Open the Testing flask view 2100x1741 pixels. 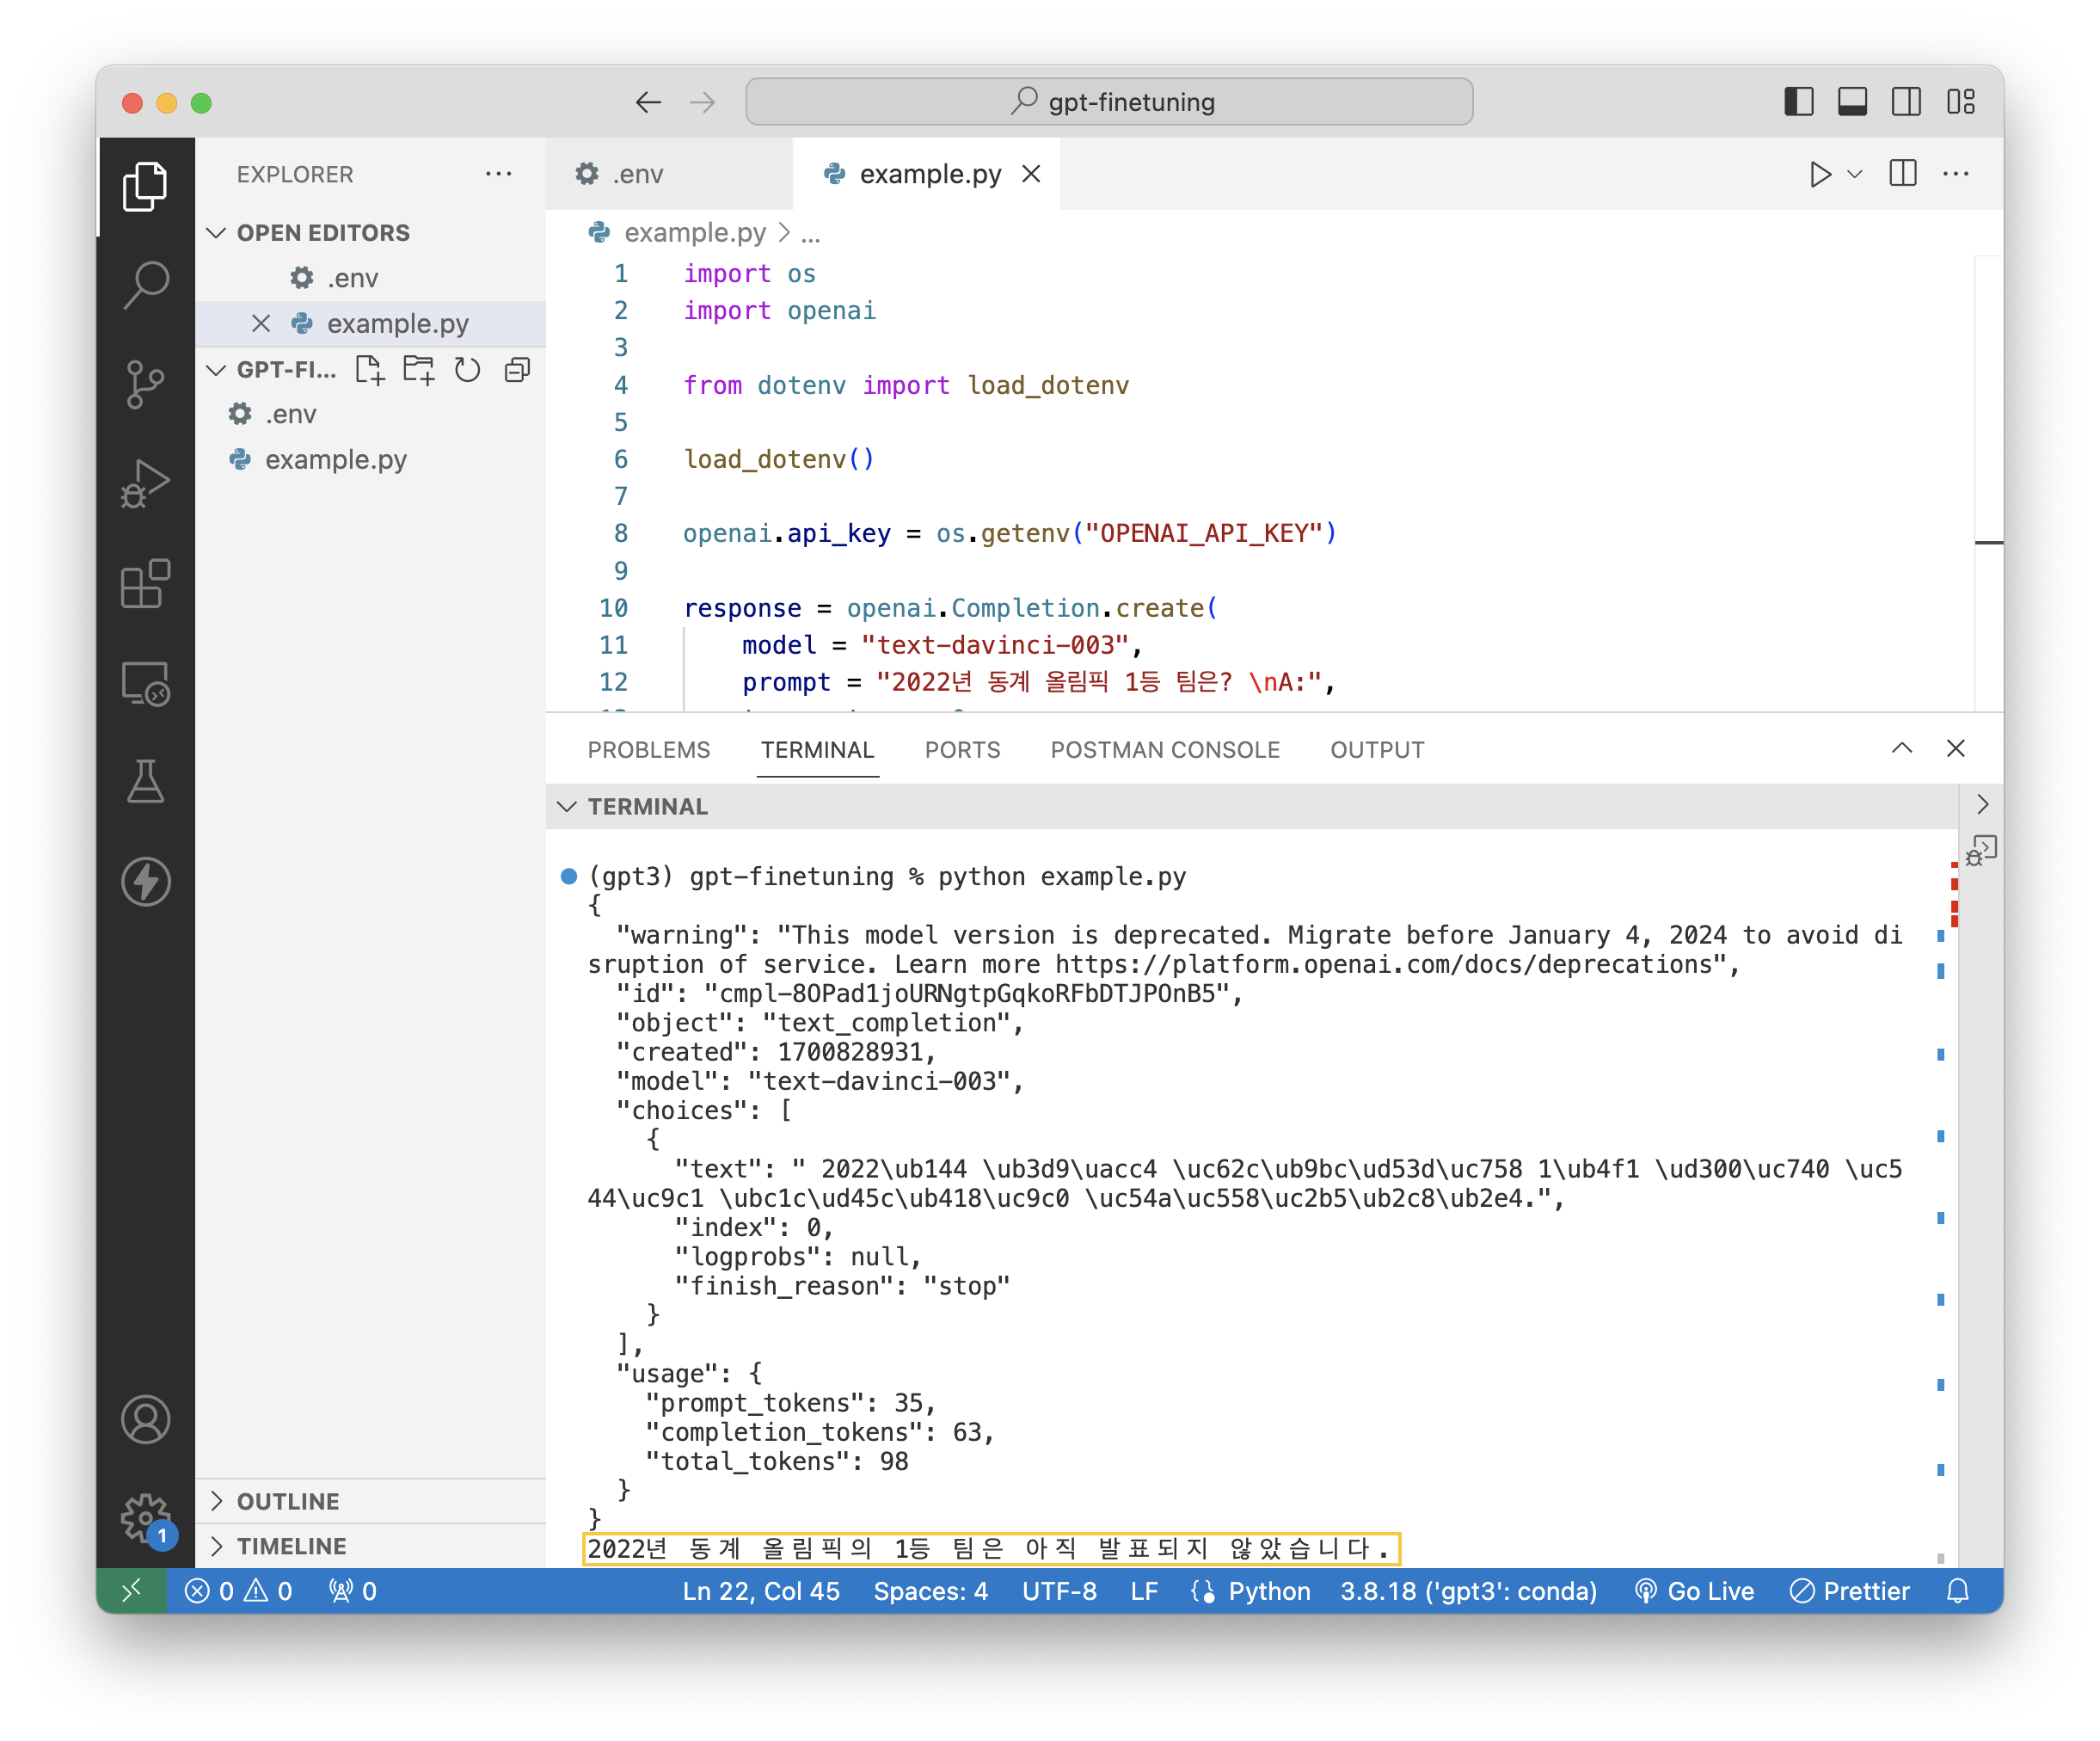146,782
